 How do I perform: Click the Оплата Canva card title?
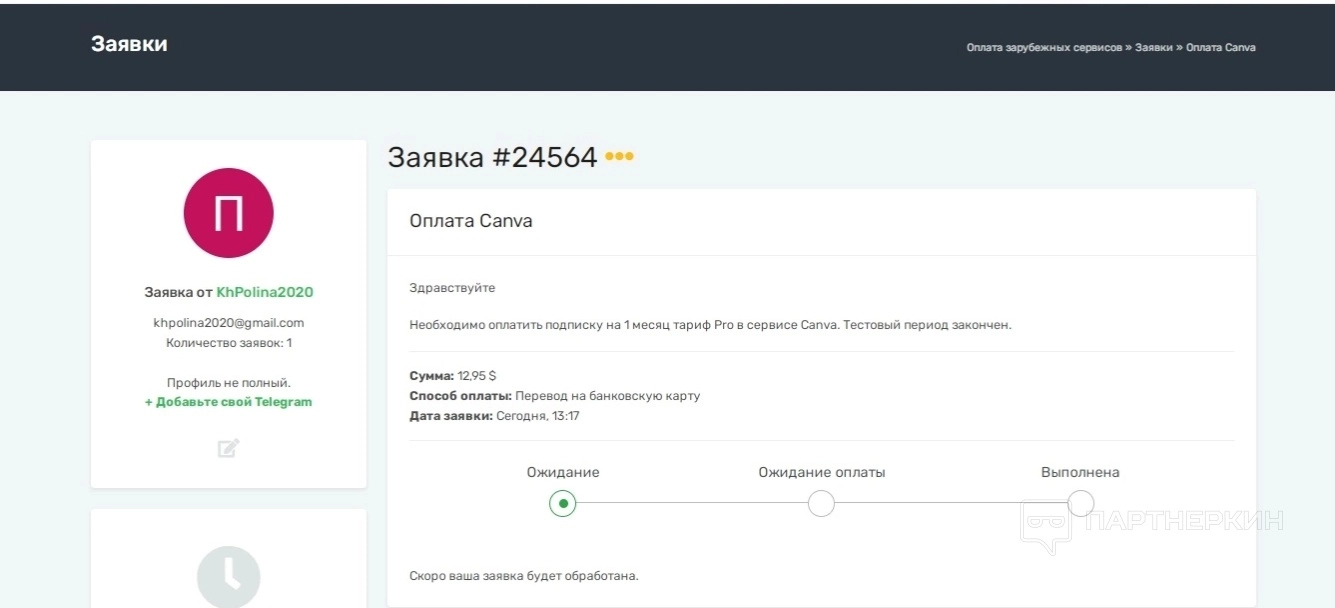471,221
